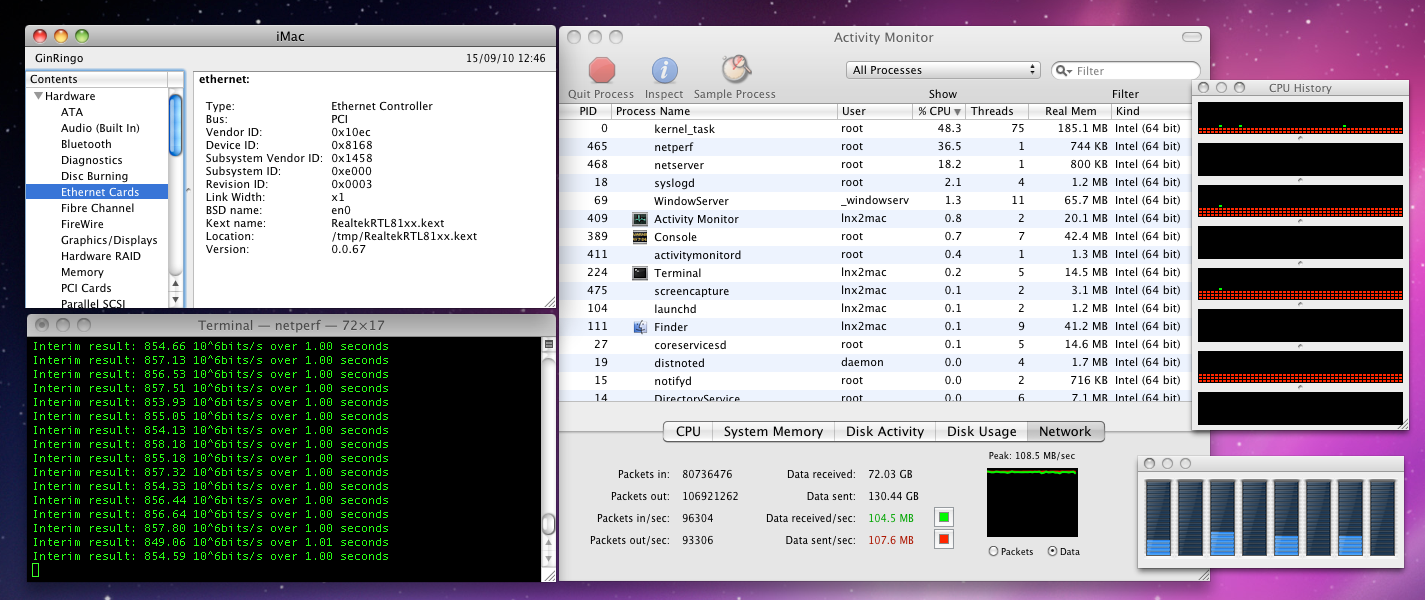Switch to the System Memory tab

773,431
